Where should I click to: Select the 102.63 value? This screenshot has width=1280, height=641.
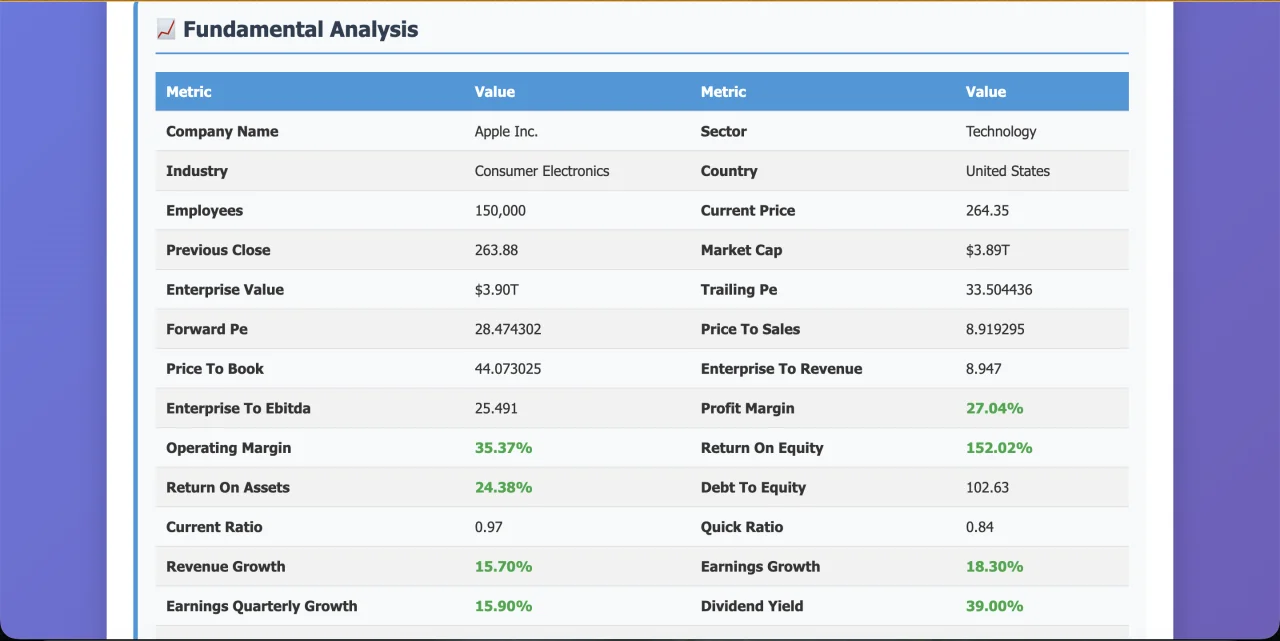pos(987,487)
